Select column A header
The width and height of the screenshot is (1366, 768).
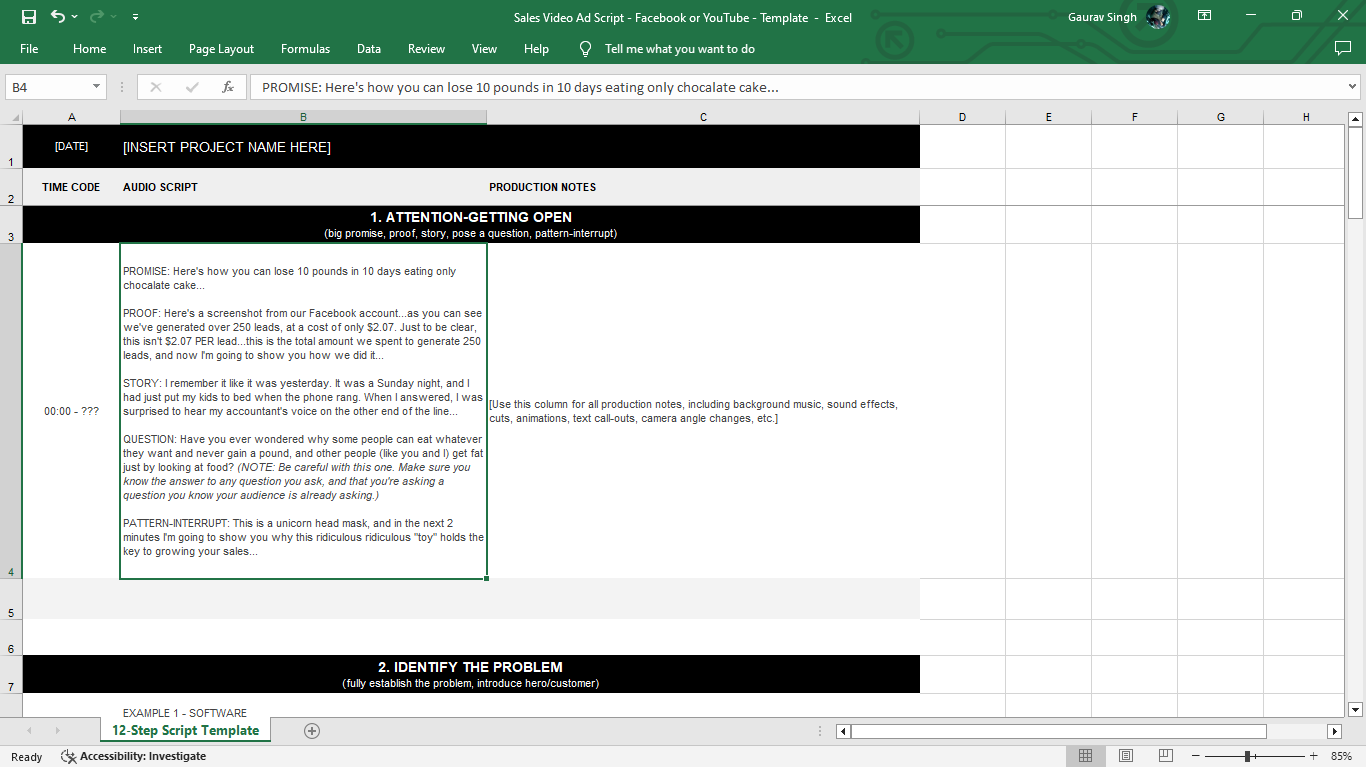[71, 117]
